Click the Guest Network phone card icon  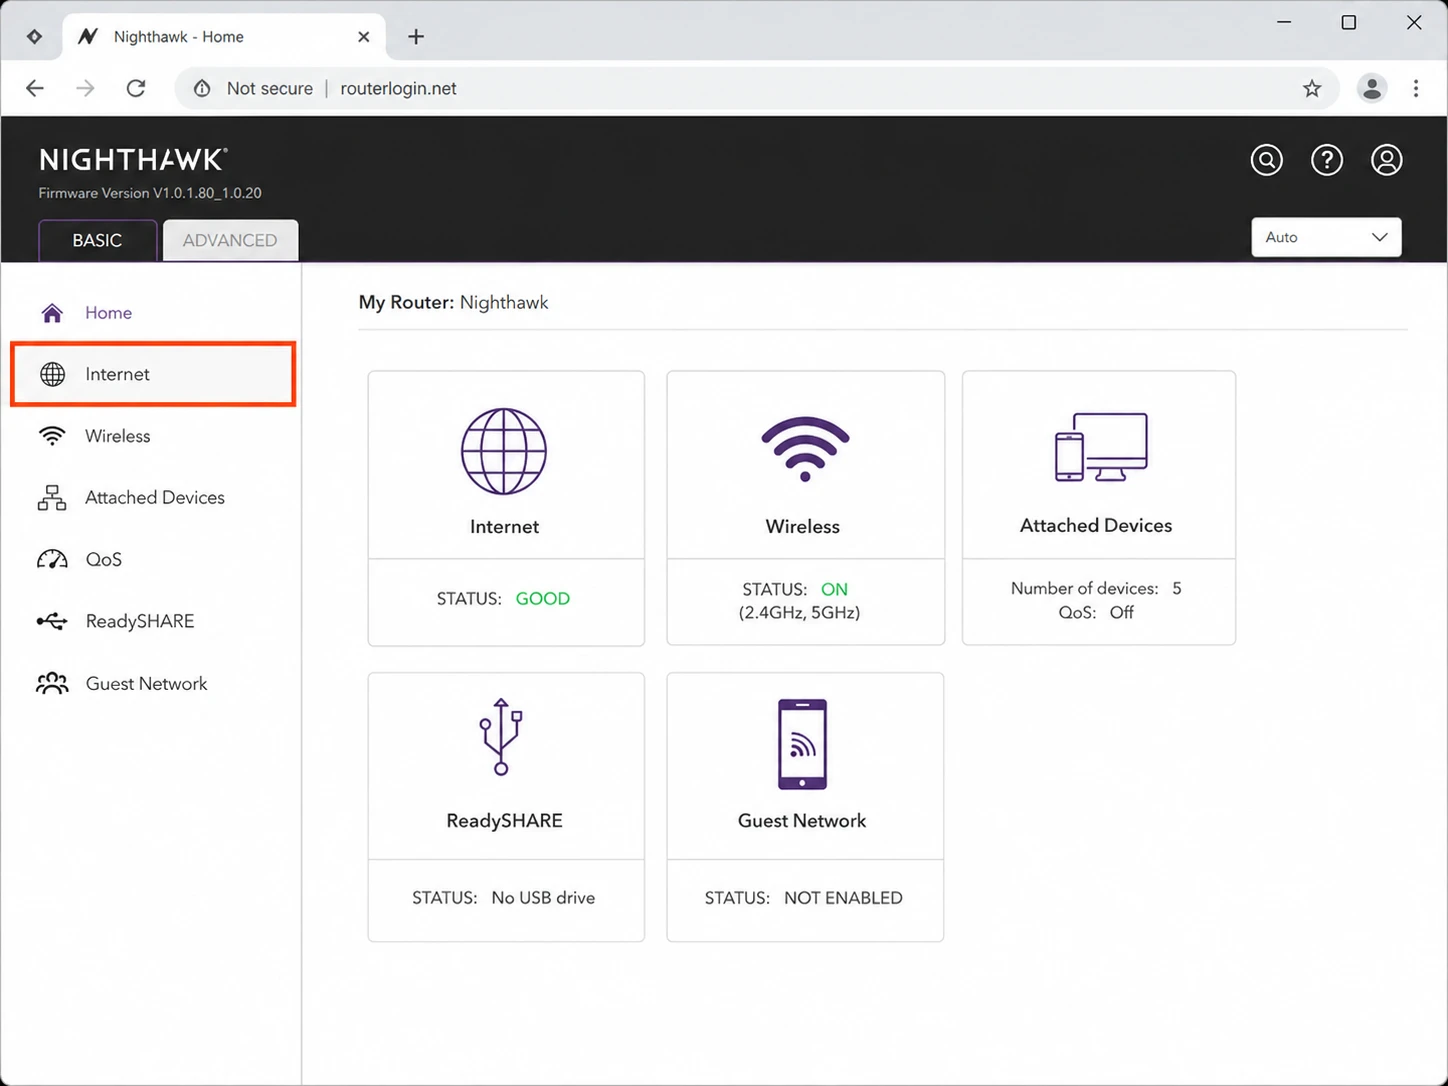(x=802, y=744)
